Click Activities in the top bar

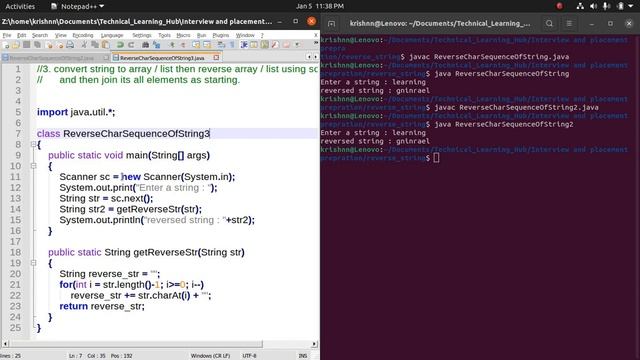coord(20,6)
